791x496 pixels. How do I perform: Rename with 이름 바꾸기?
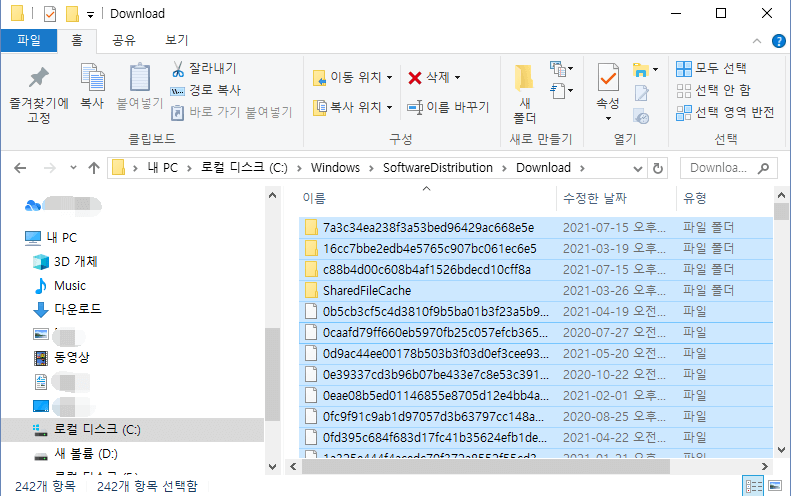(x=448, y=107)
